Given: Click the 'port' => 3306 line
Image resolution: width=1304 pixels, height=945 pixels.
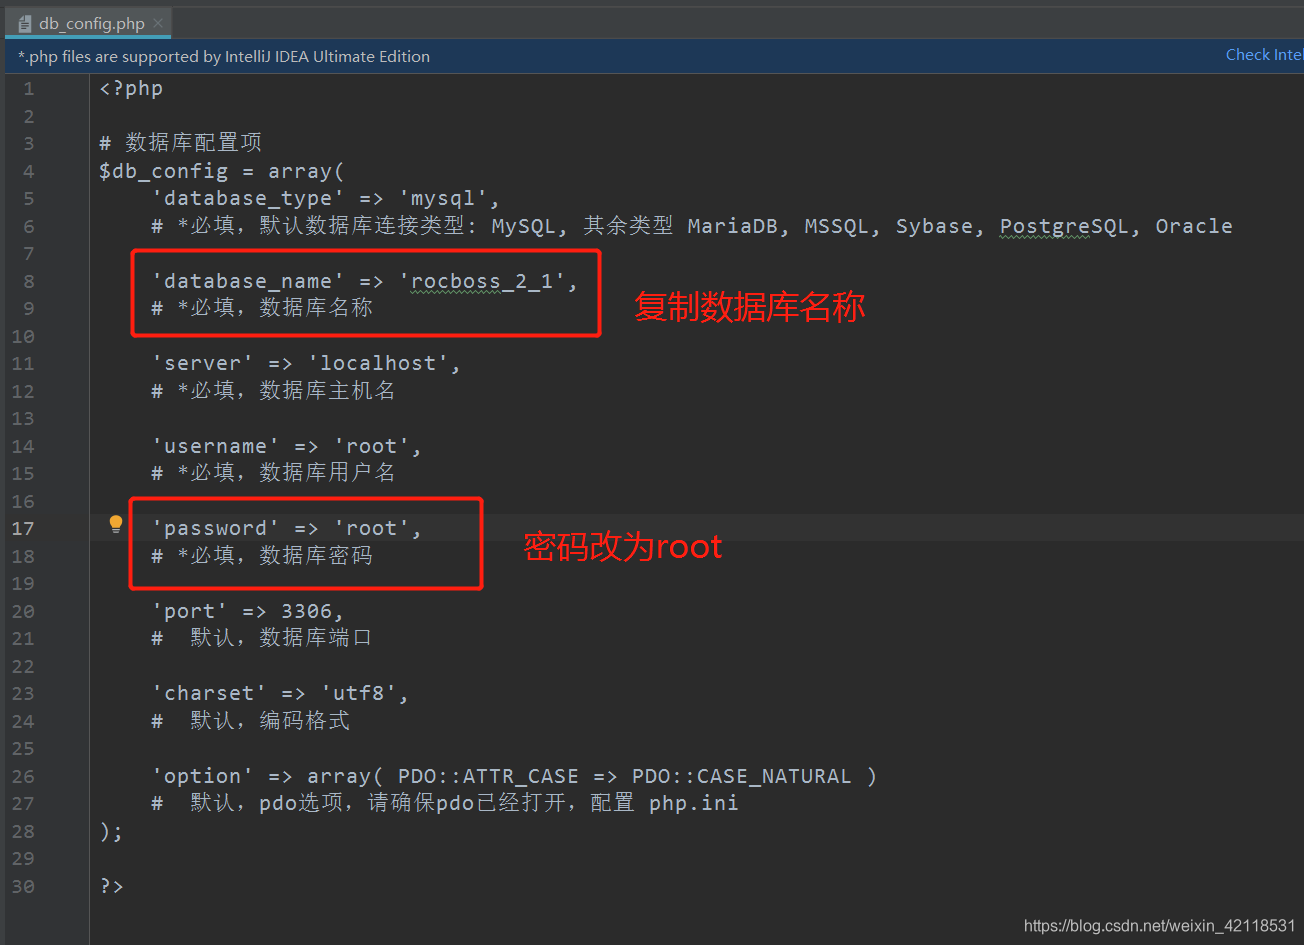Looking at the screenshot, I should 248,611.
